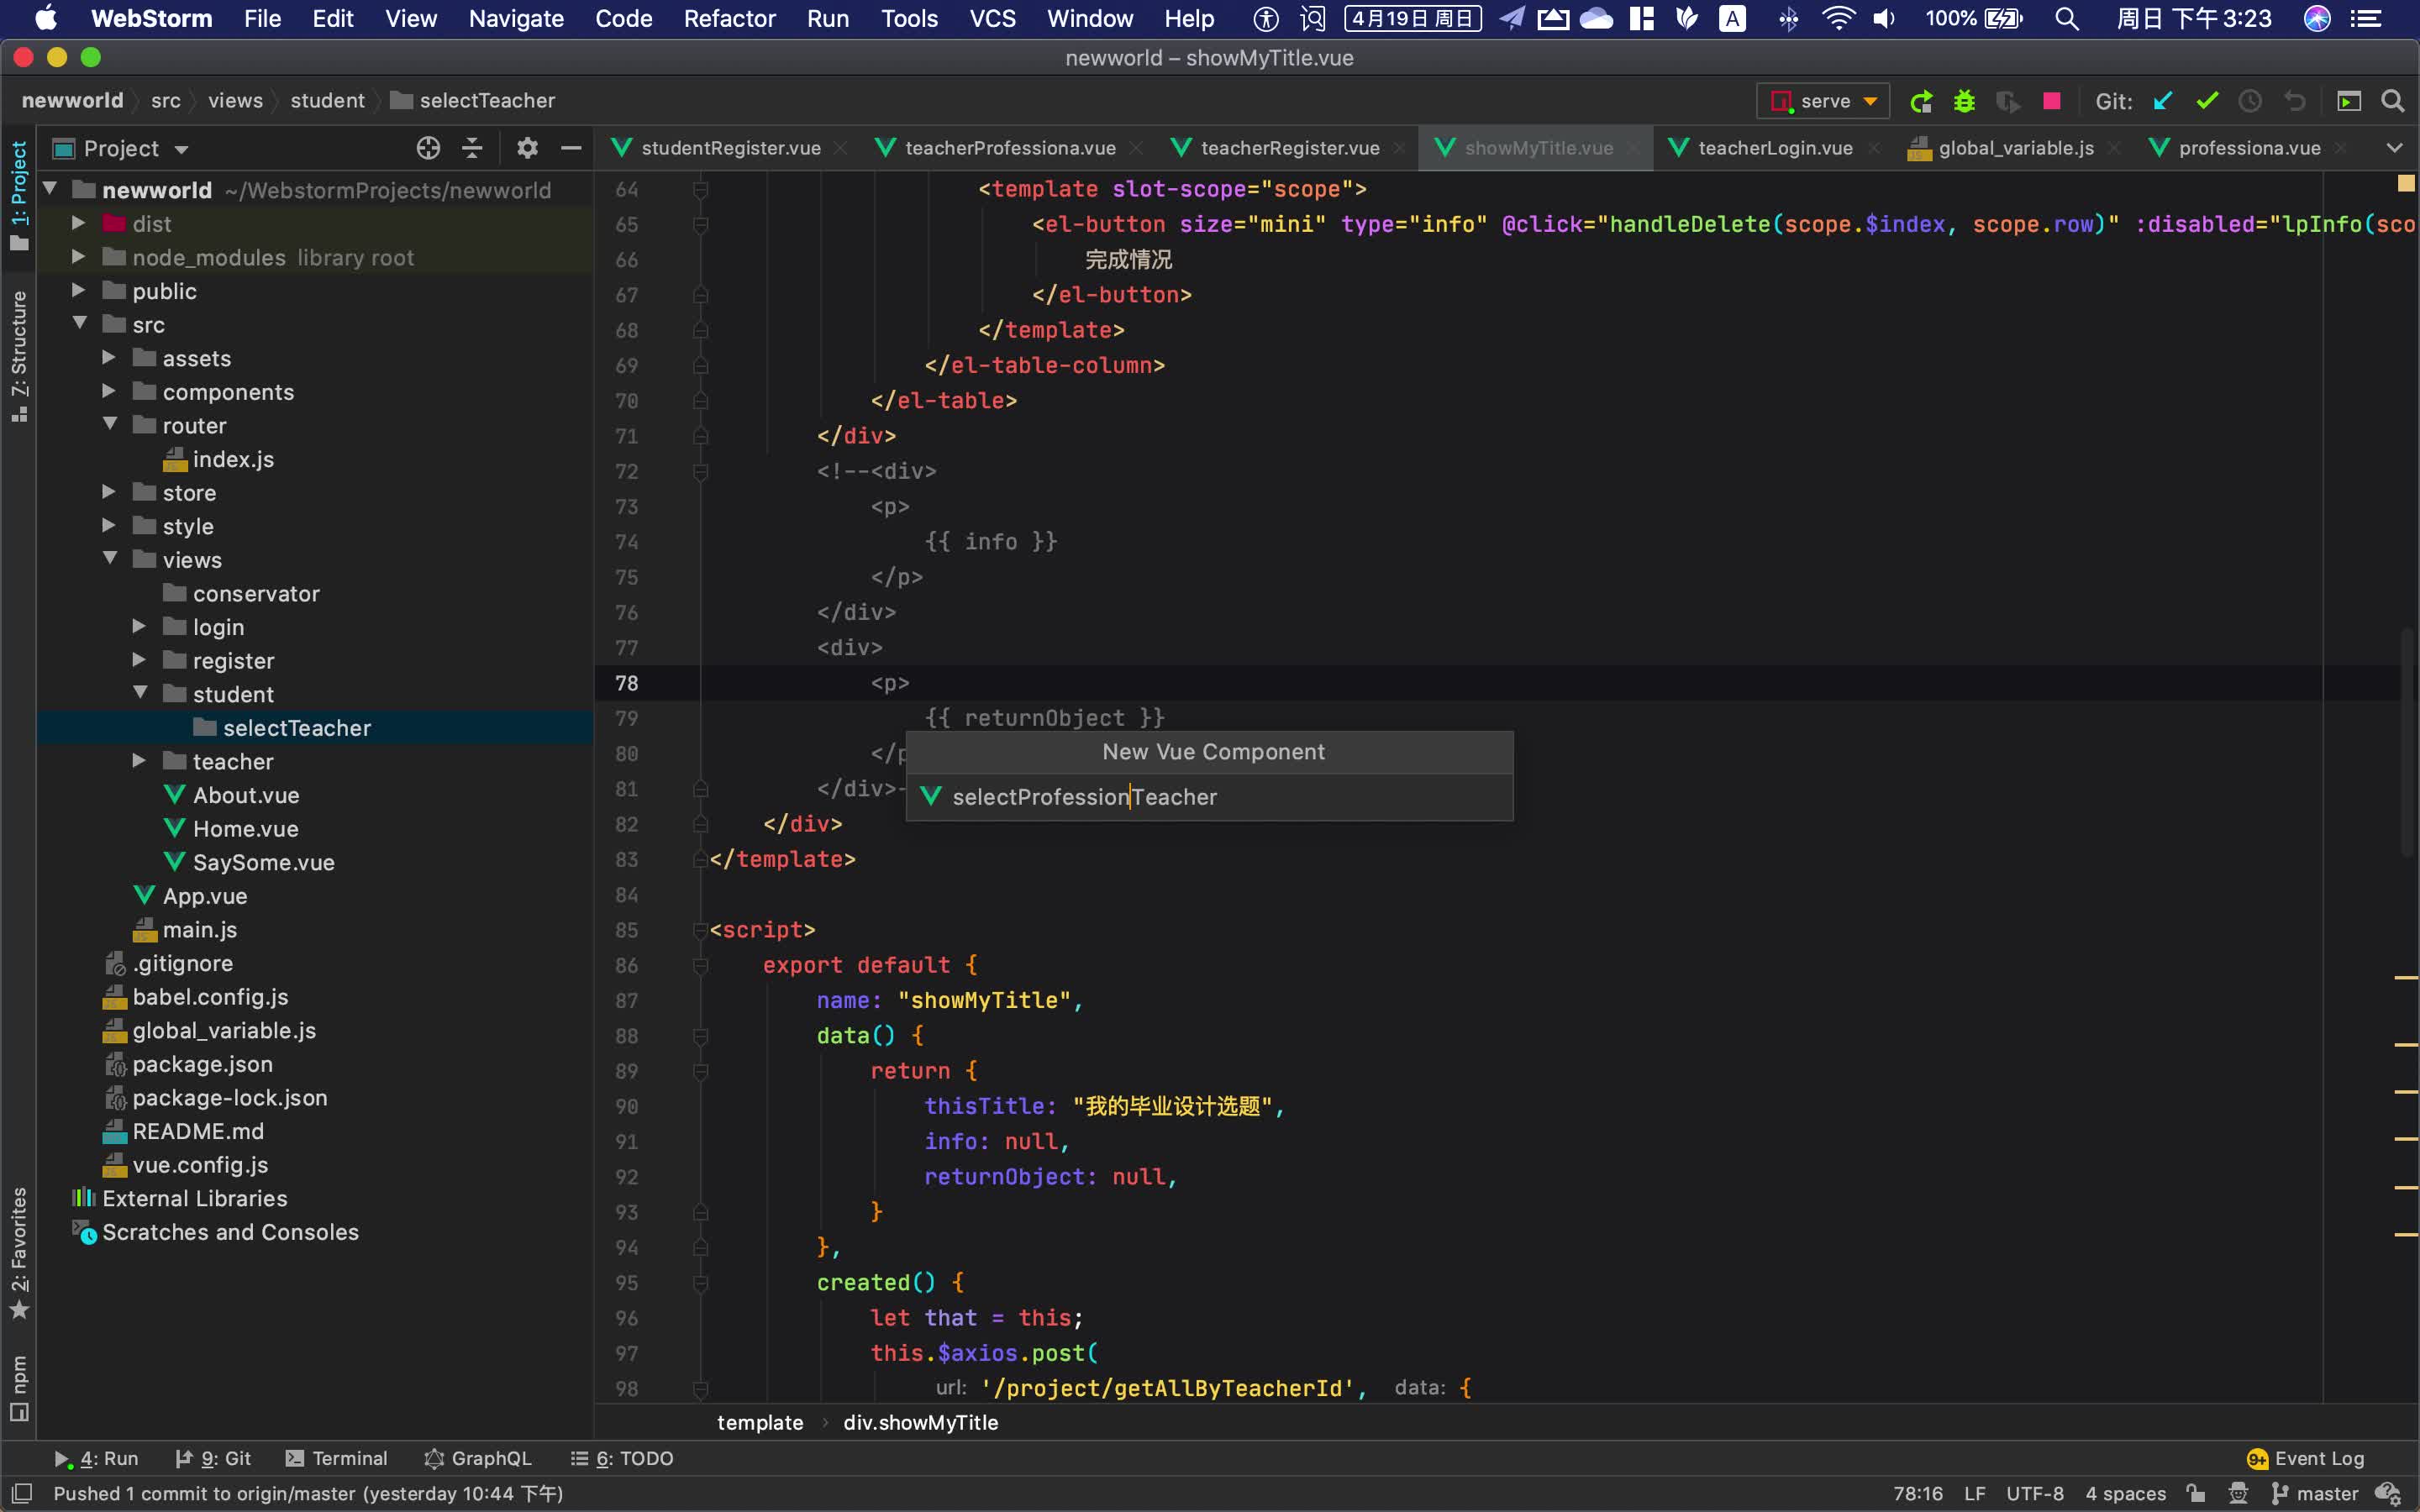This screenshot has height=1512, width=2420.
Task: Expand the teacher folder
Action: (139, 762)
